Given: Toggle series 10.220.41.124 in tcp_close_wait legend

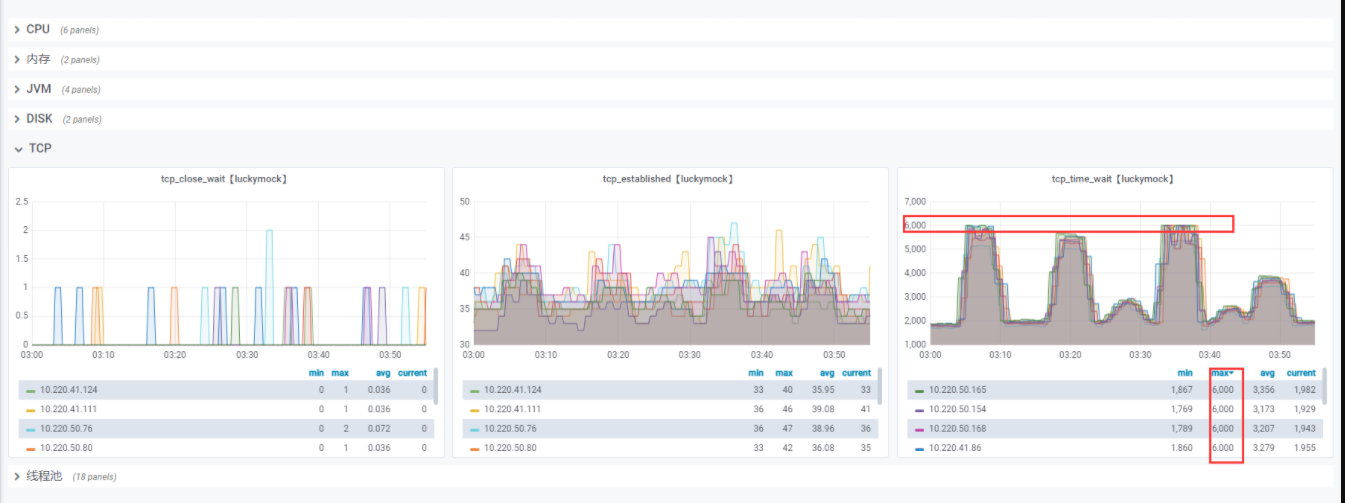Looking at the screenshot, I should pos(68,390).
